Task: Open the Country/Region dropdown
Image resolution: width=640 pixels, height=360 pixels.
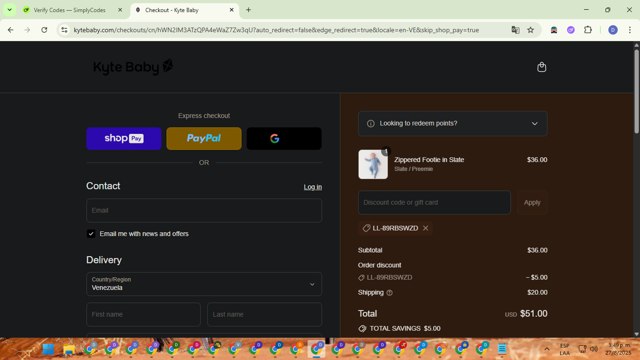Action: pyautogui.click(x=204, y=284)
